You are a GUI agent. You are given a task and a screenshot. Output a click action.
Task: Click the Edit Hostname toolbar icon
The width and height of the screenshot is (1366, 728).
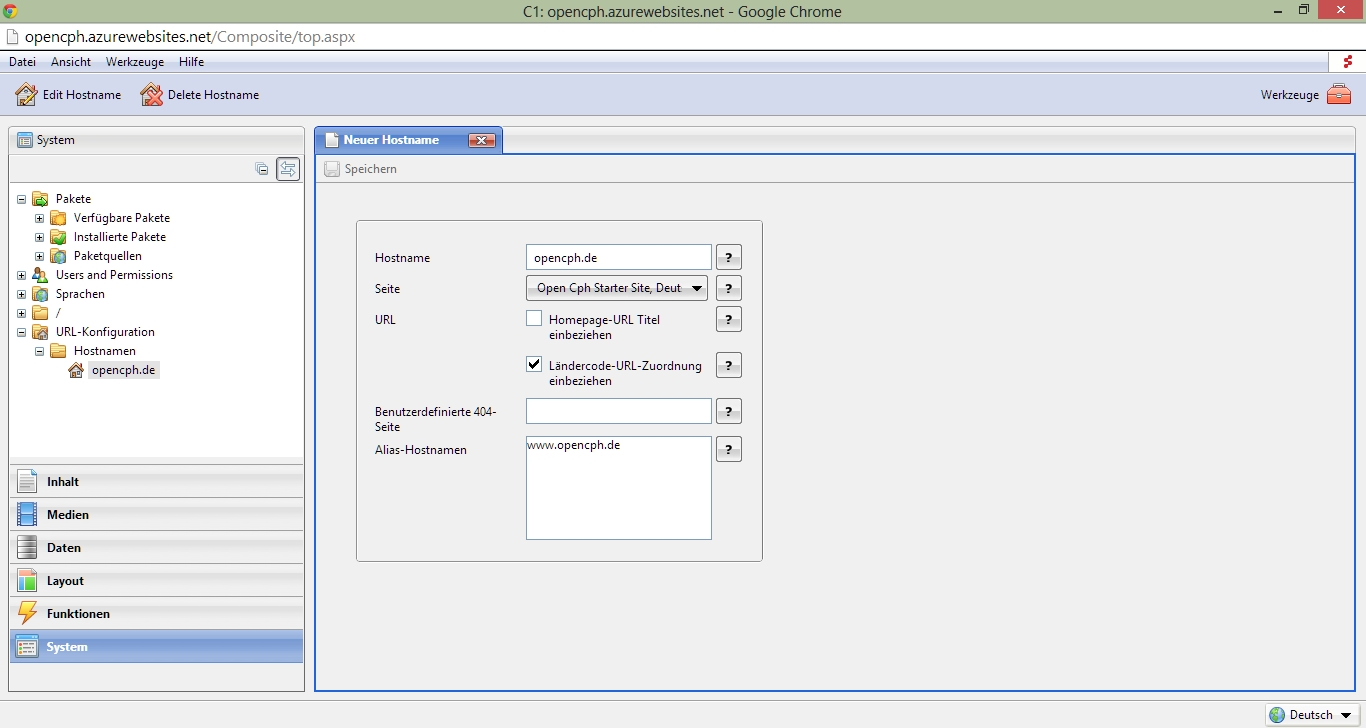click(27, 95)
